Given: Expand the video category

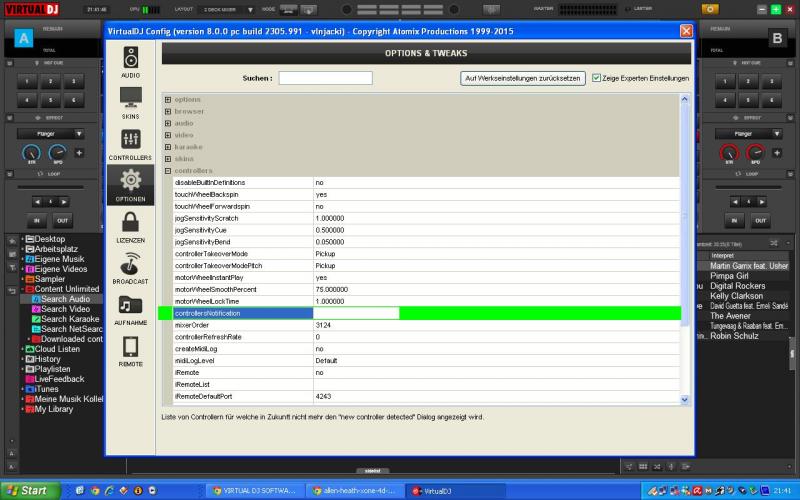Looking at the screenshot, I should coord(168,135).
